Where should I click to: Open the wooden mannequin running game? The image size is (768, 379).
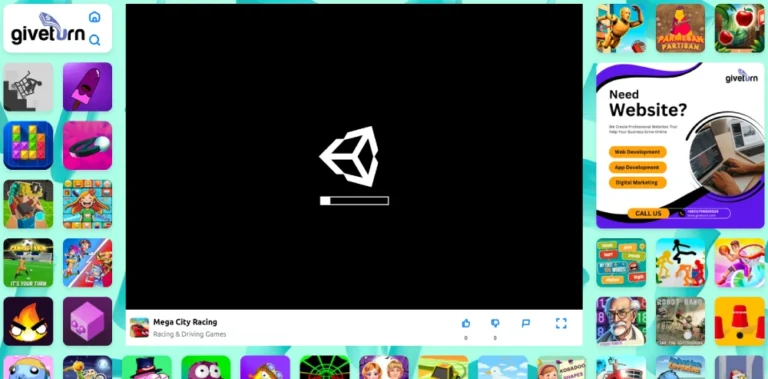(621, 28)
